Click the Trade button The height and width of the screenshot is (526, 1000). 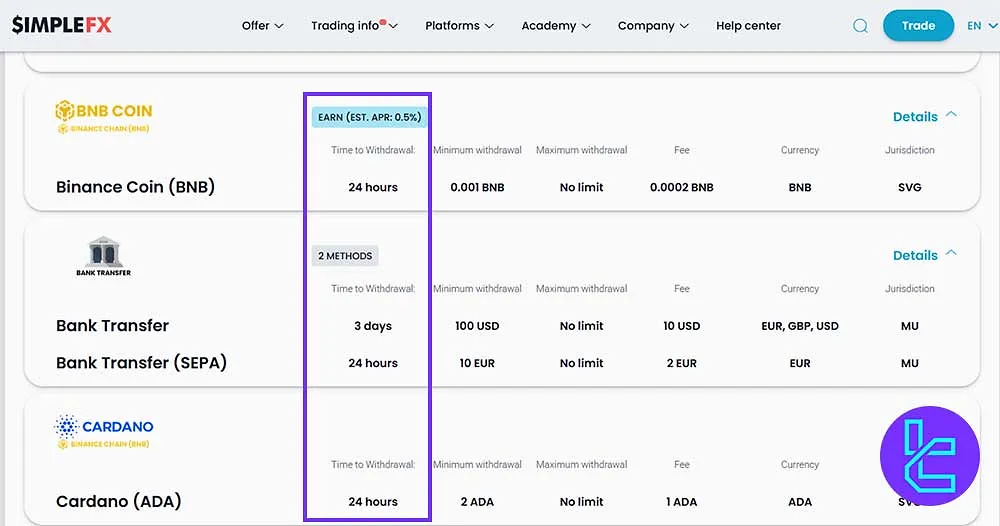click(x=918, y=26)
